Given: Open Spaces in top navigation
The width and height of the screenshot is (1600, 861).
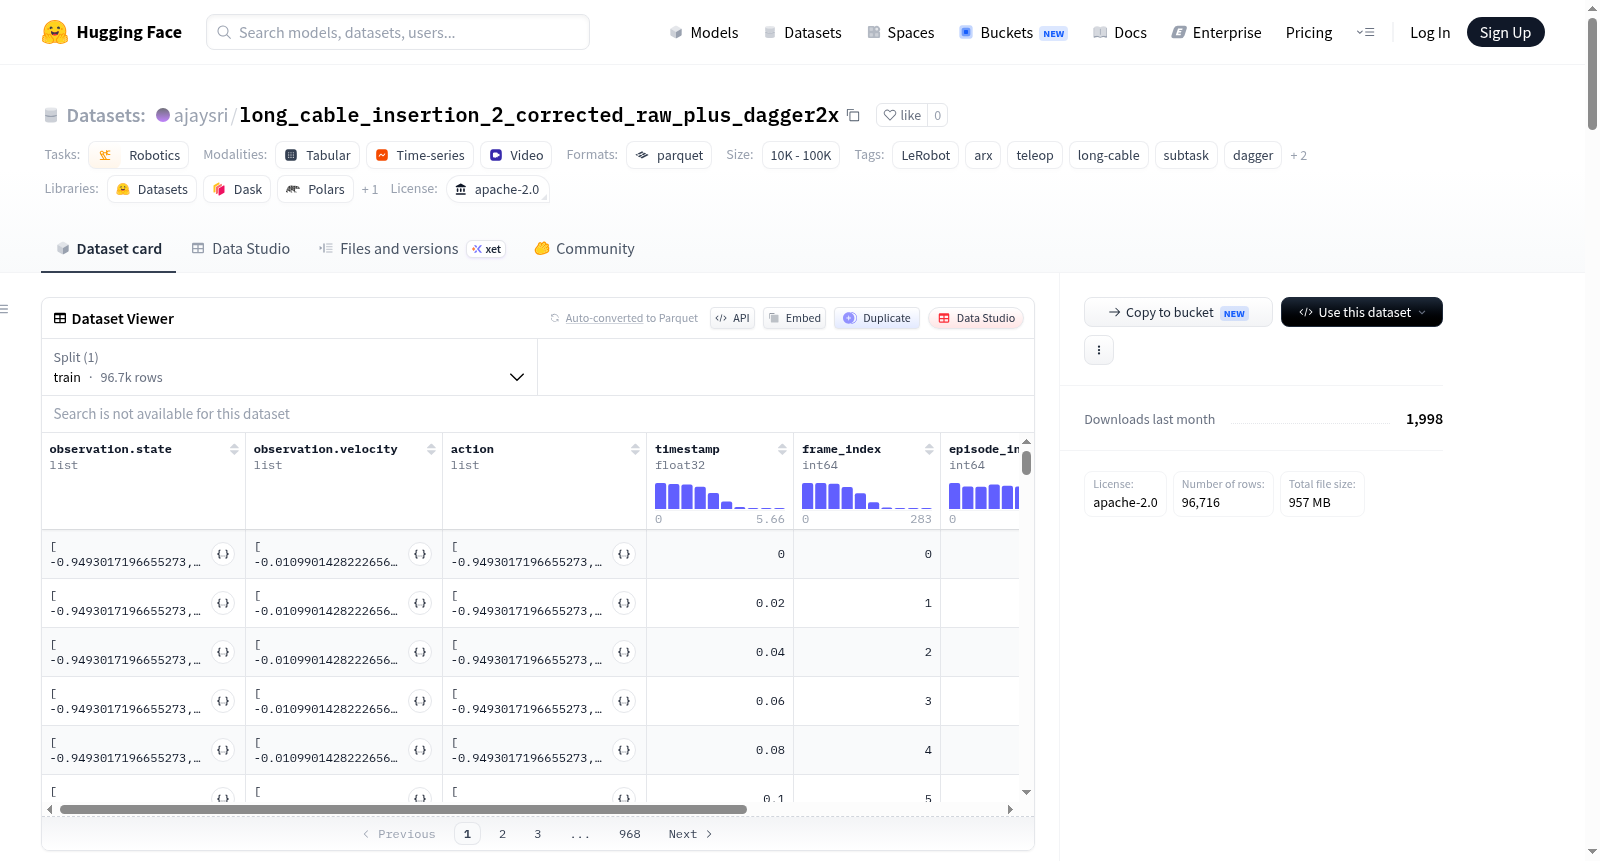Looking at the screenshot, I should point(900,32).
